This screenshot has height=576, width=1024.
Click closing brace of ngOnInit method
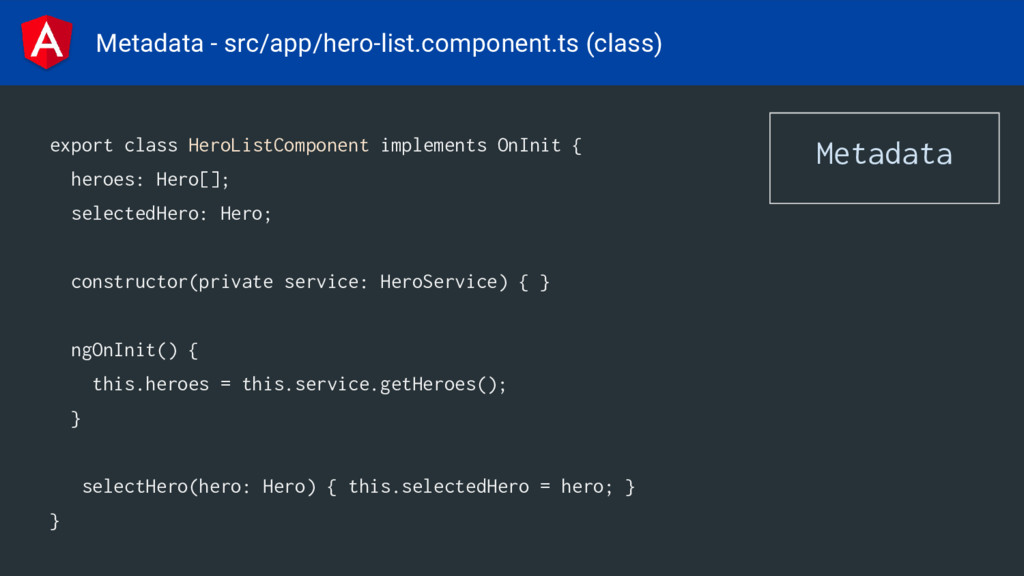pos(76,419)
